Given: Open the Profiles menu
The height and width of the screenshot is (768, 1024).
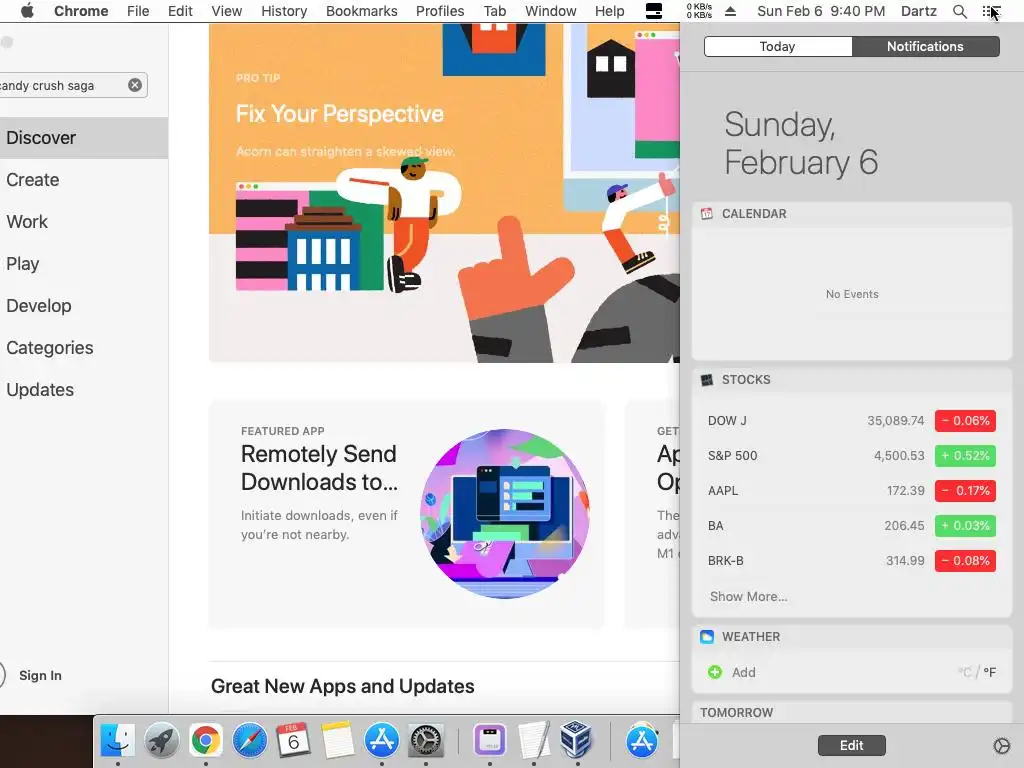Looking at the screenshot, I should [x=440, y=11].
